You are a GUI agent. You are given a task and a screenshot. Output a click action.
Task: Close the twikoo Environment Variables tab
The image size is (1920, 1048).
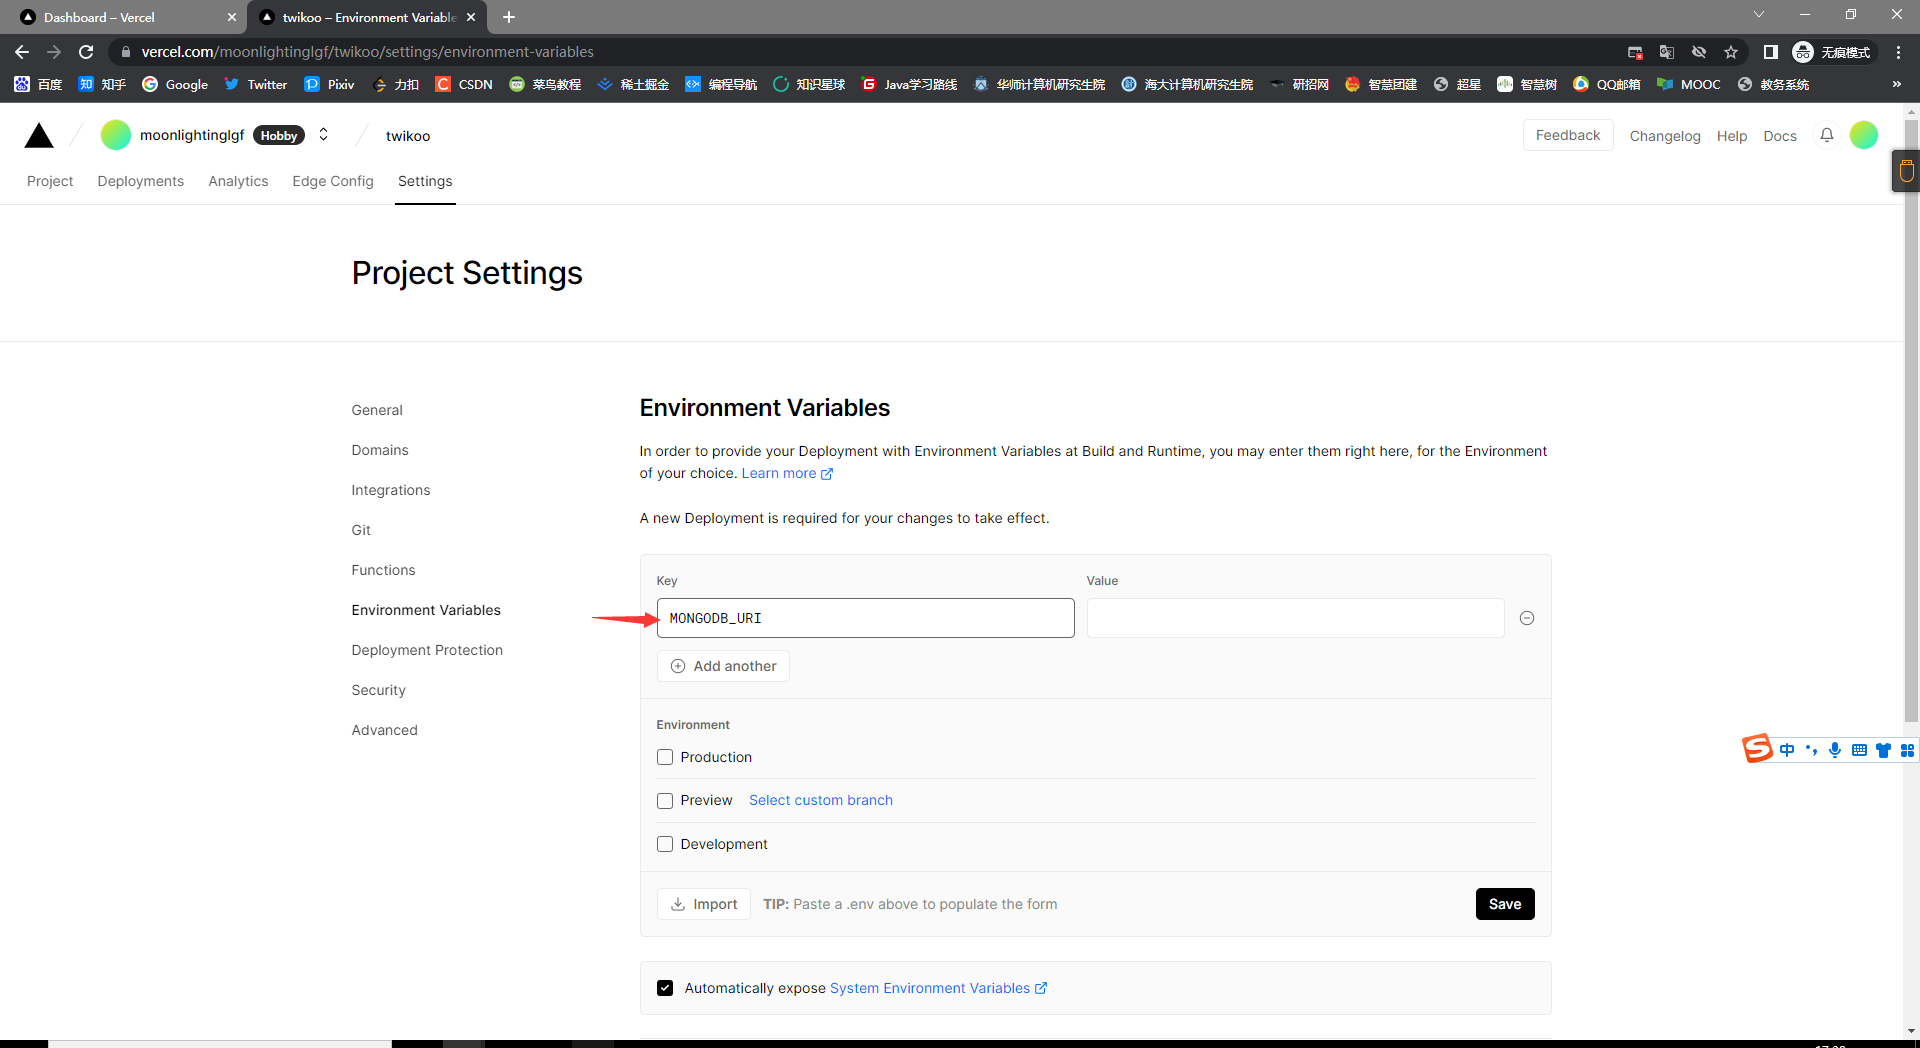471,17
